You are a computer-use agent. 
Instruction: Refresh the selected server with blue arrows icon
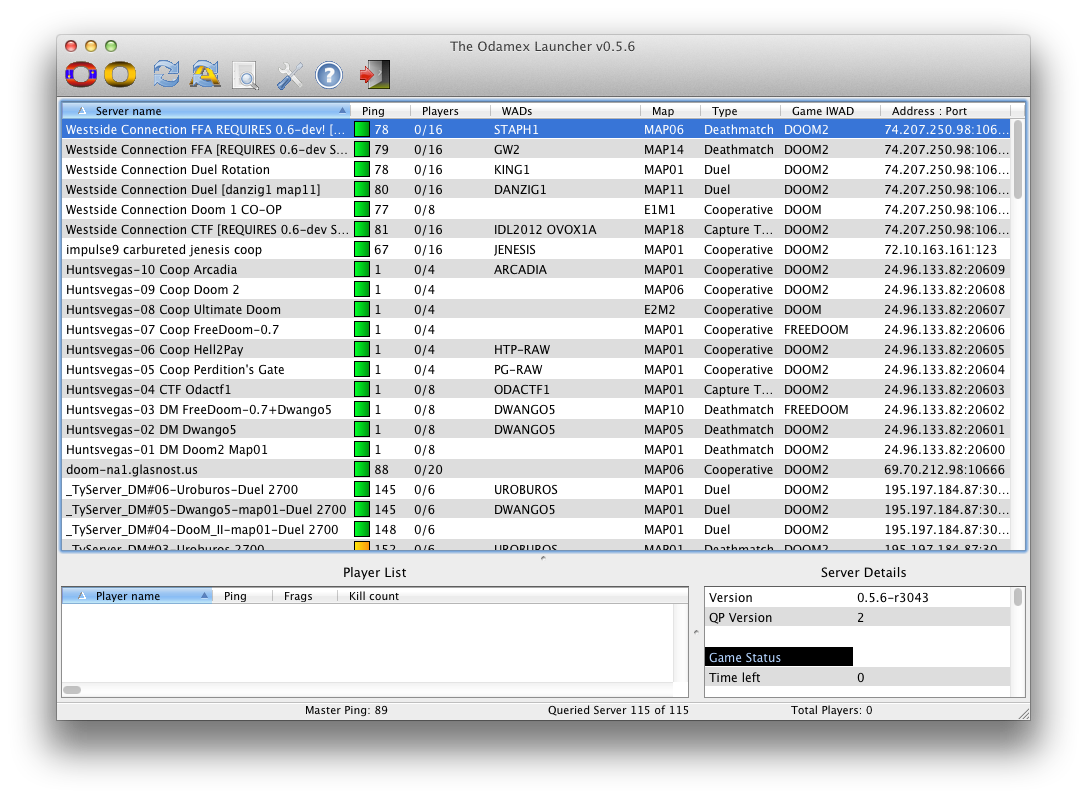click(x=166, y=74)
